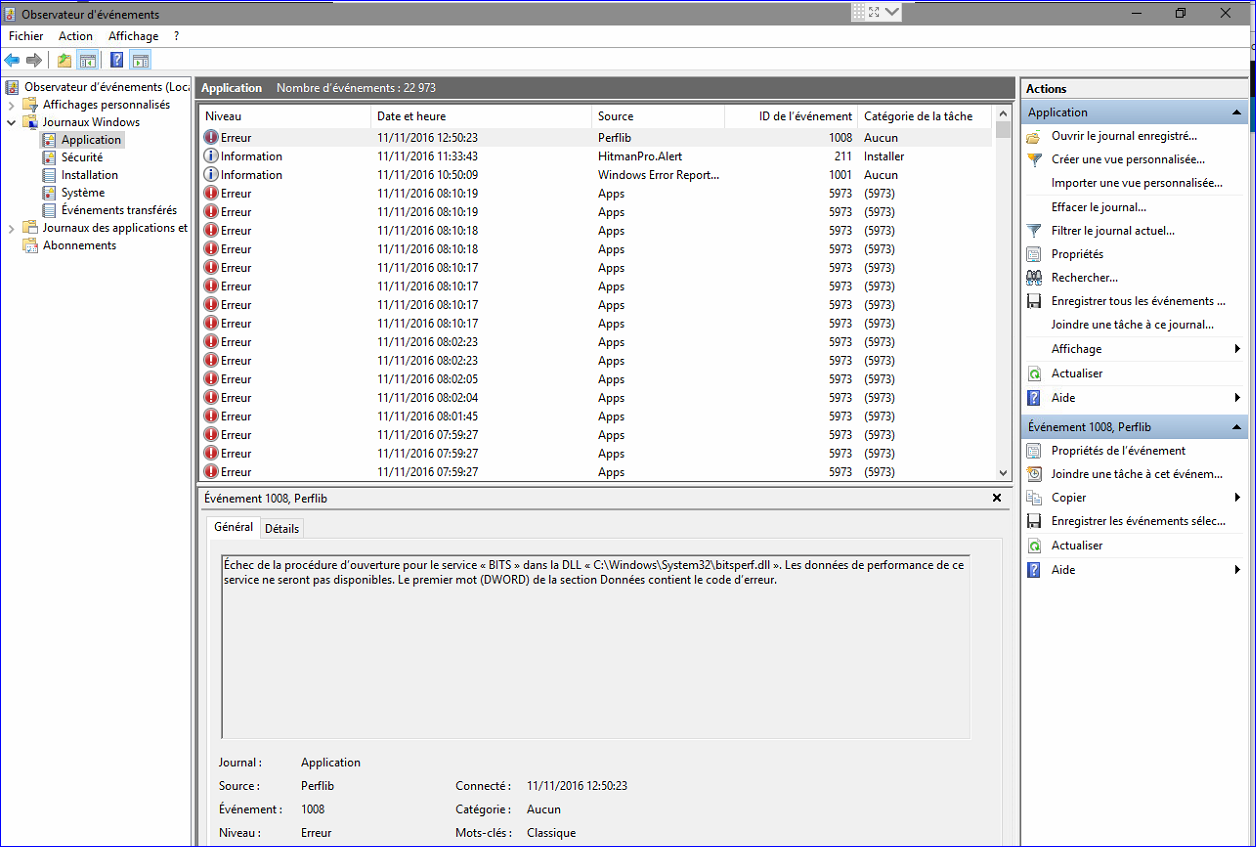Select the Windows Error Reporting information row
This screenshot has height=847, width=1256.
click(x=596, y=175)
